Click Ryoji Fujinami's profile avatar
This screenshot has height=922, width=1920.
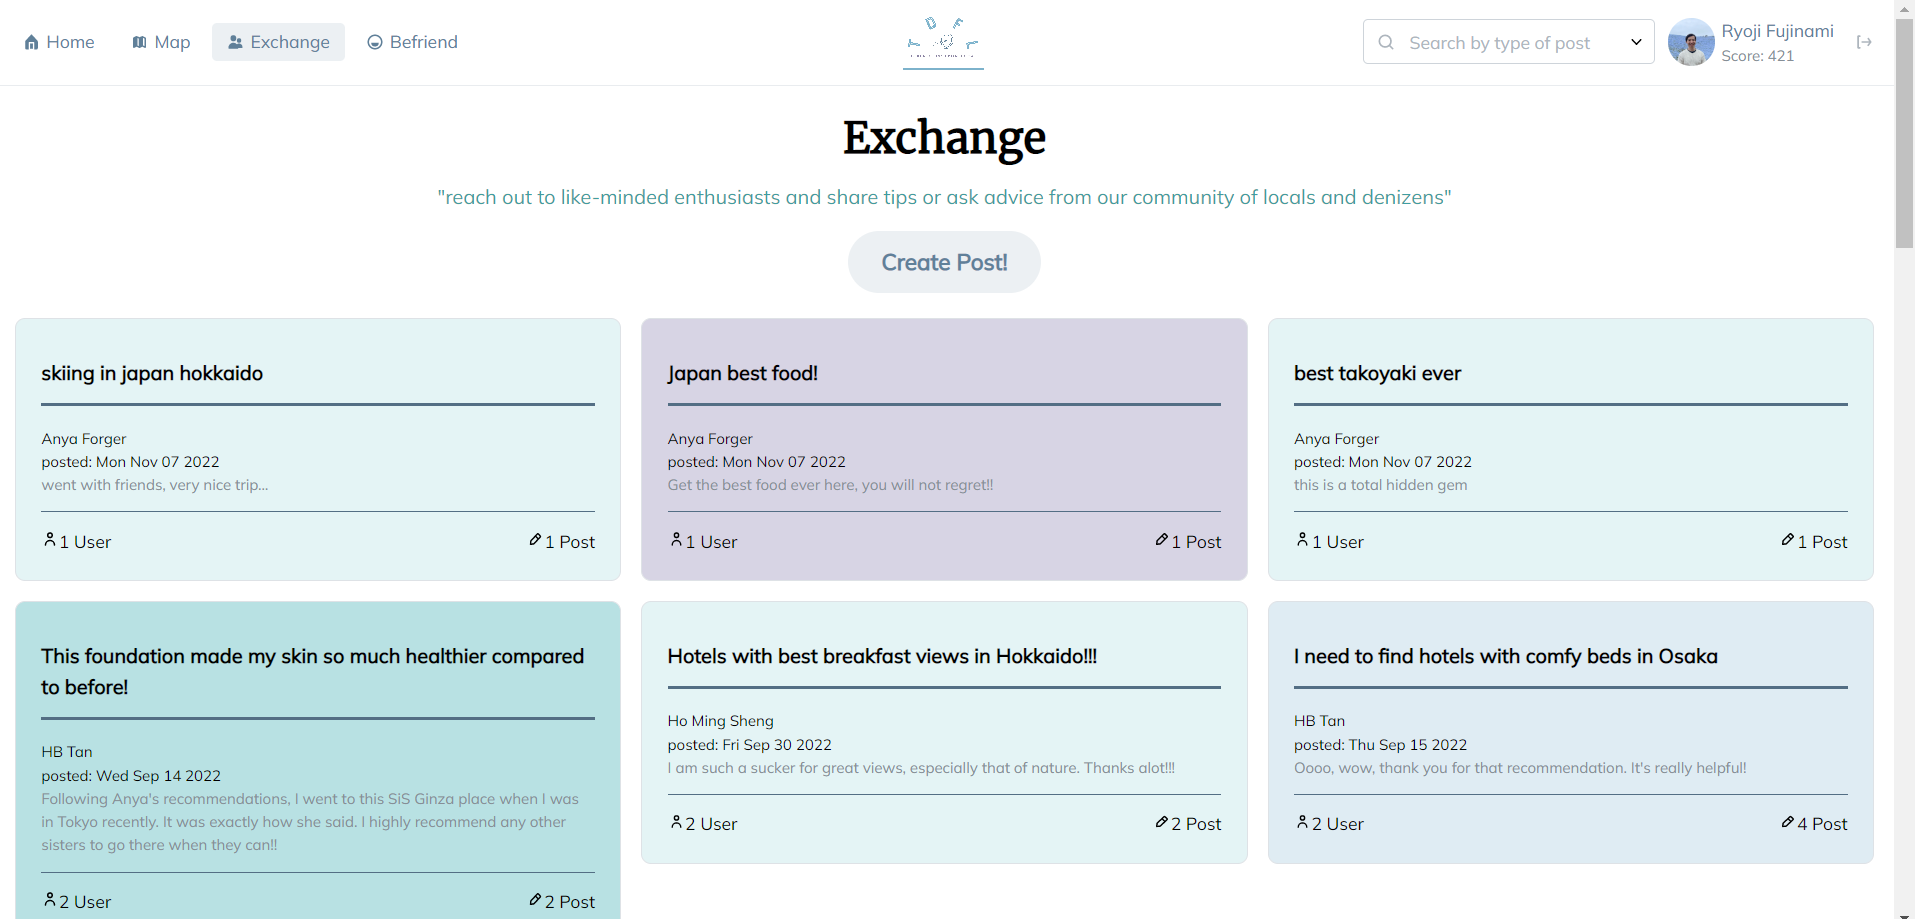coord(1691,43)
